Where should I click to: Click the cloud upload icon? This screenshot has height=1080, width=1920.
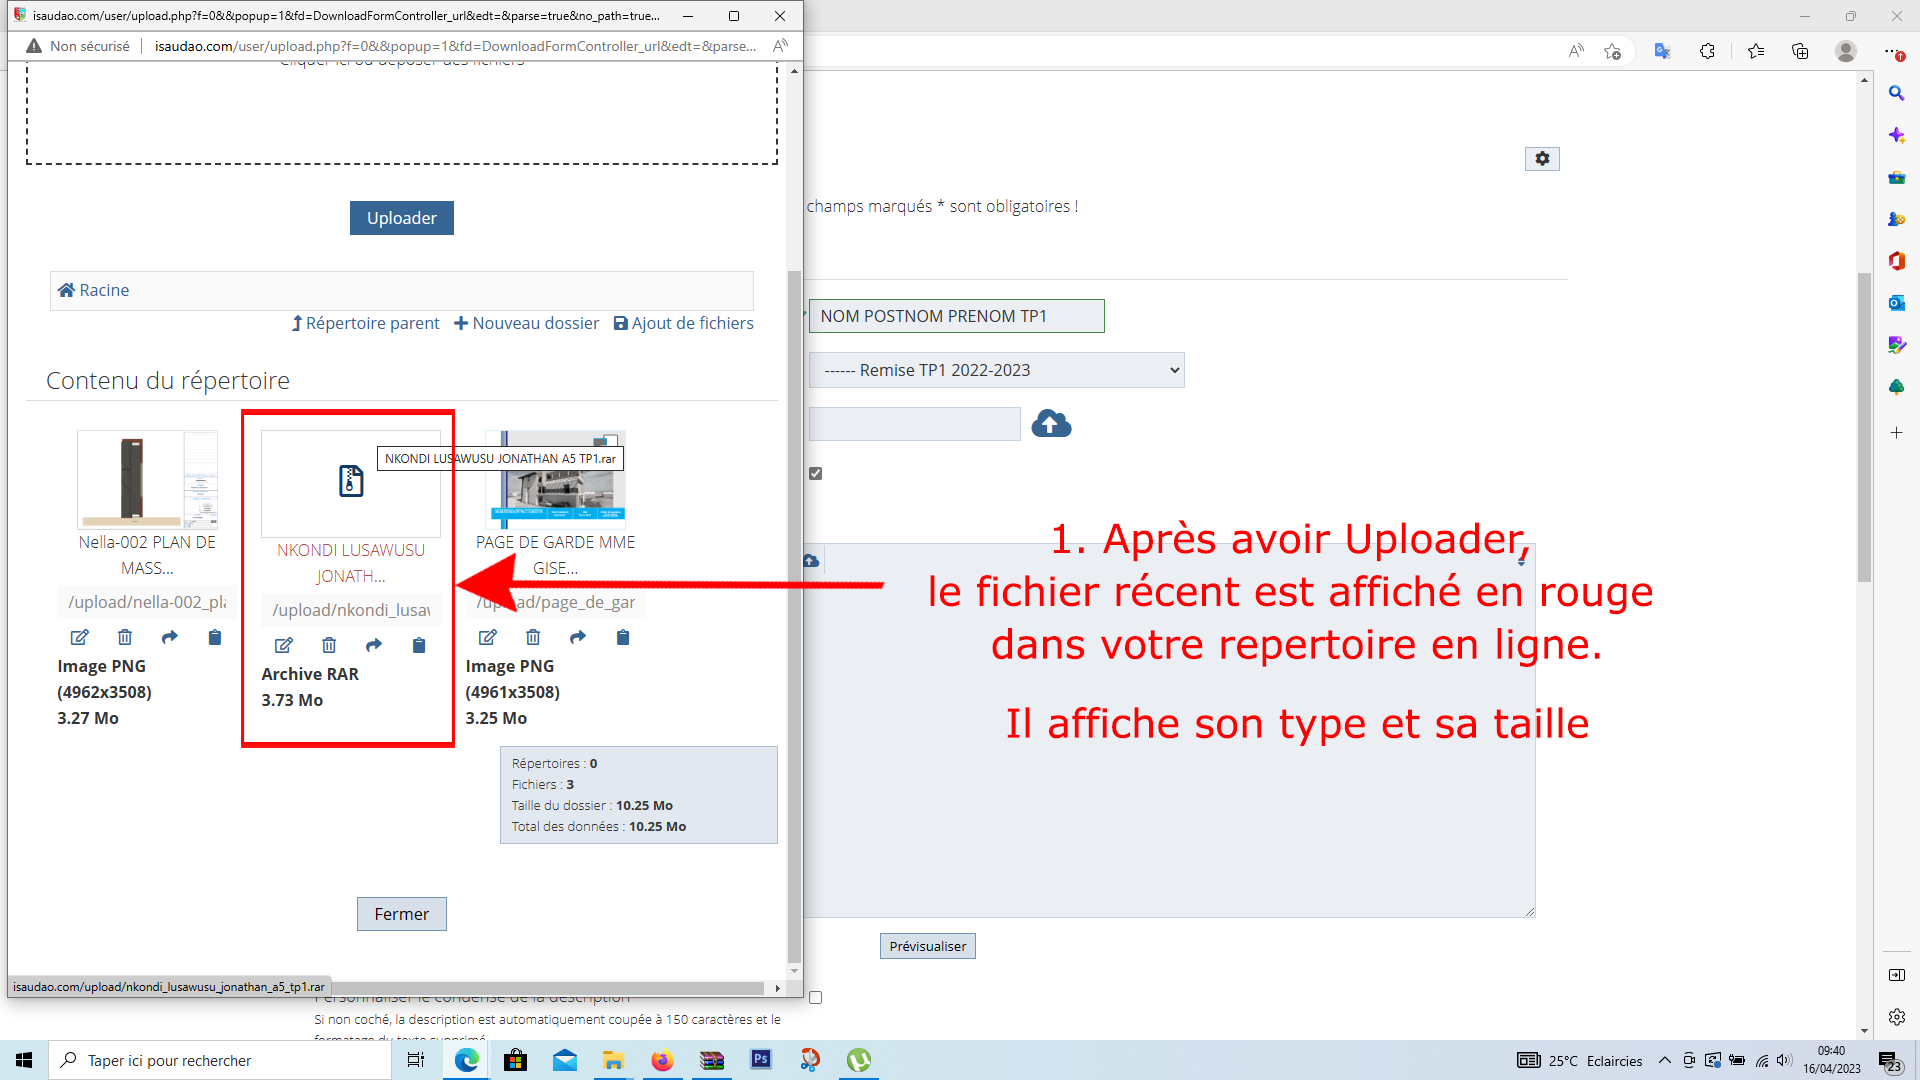1051,424
